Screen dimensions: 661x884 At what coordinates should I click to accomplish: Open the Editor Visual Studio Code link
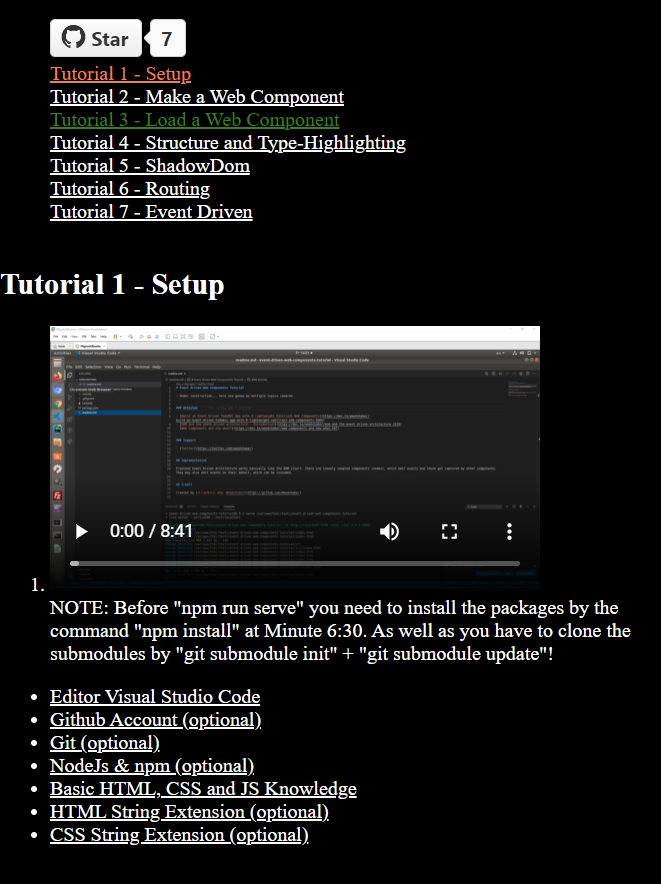(x=155, y=697)
